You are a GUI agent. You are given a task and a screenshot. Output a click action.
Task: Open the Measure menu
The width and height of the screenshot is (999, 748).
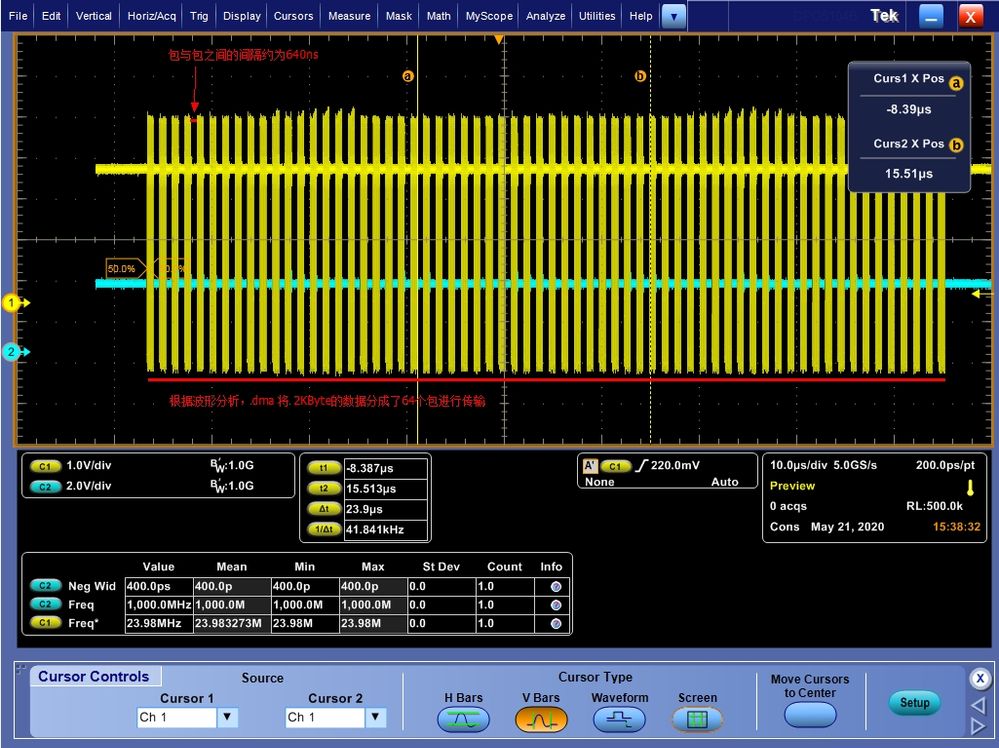pyautogui.click(x=349, y=16)
